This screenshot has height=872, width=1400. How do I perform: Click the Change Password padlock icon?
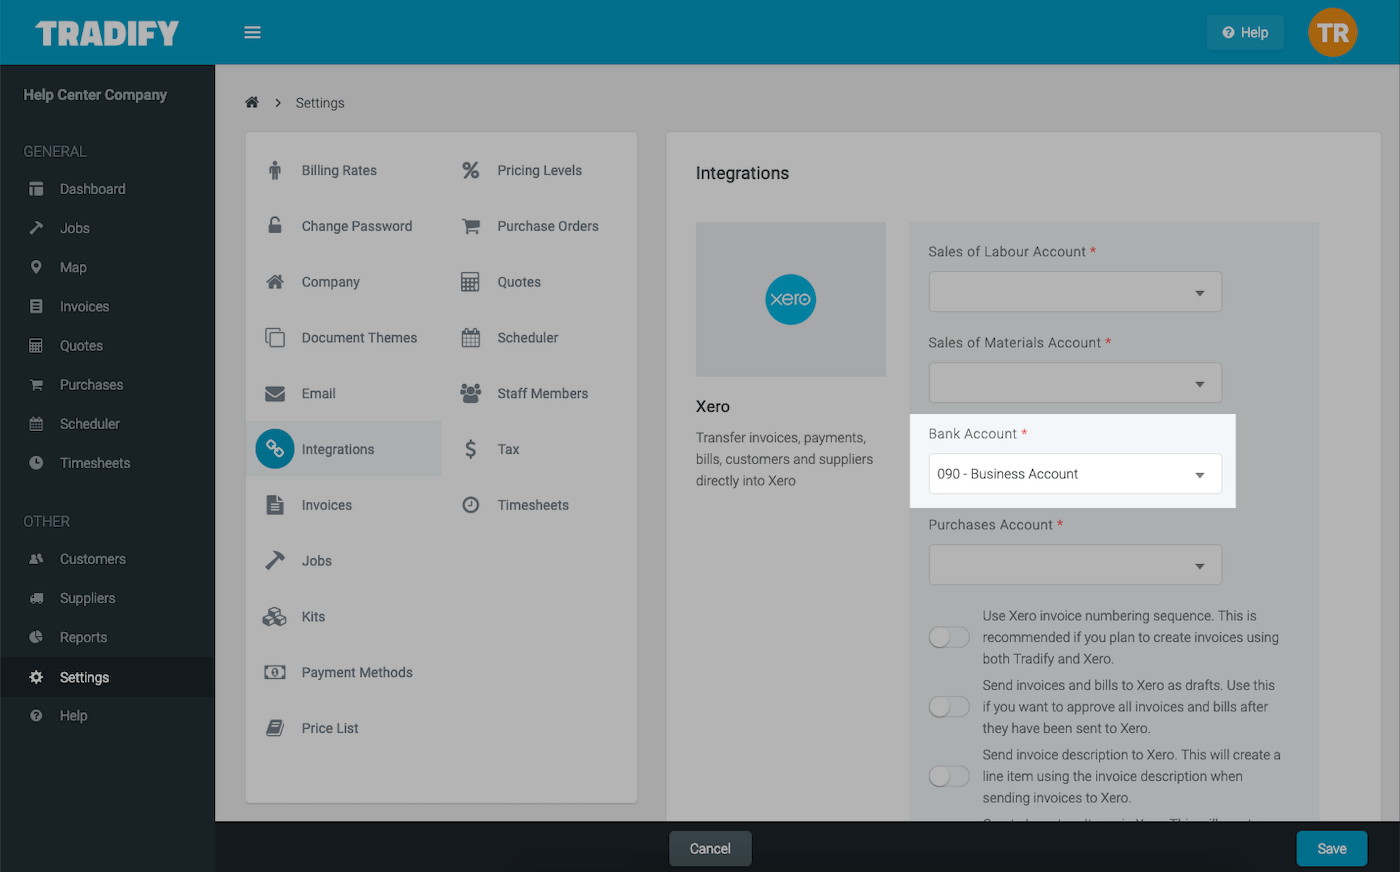click(275, 225)
